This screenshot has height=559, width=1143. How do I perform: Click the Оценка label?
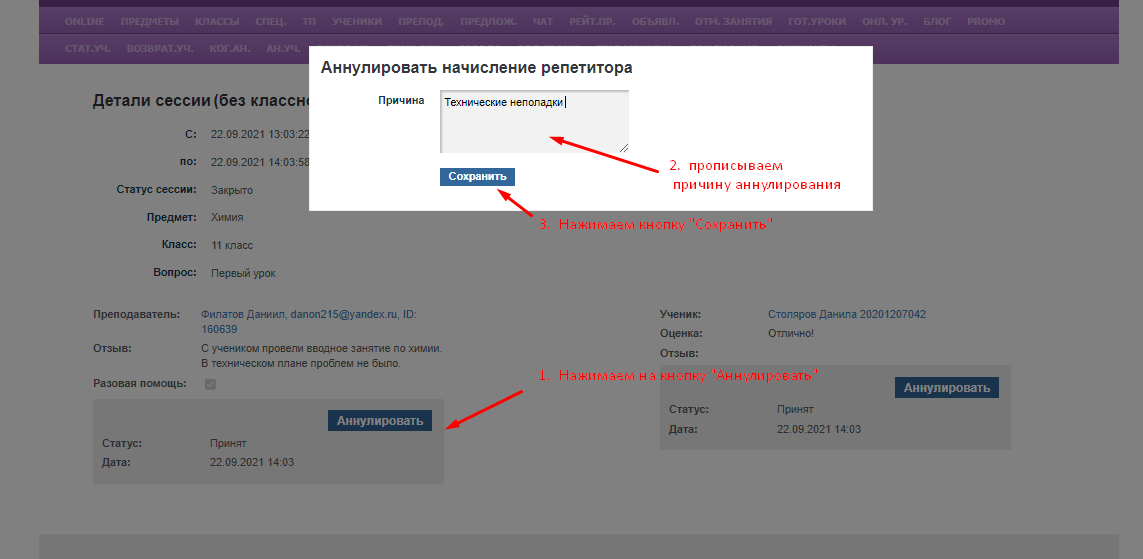coord(681,333)
